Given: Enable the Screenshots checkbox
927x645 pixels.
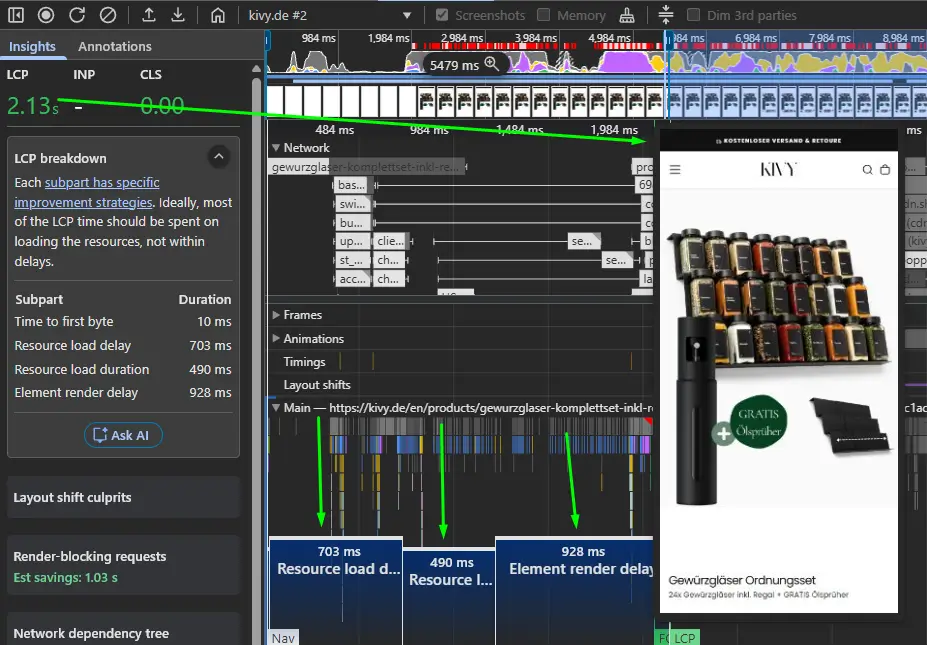Looking at the screenshot, I should coord(442,15).
